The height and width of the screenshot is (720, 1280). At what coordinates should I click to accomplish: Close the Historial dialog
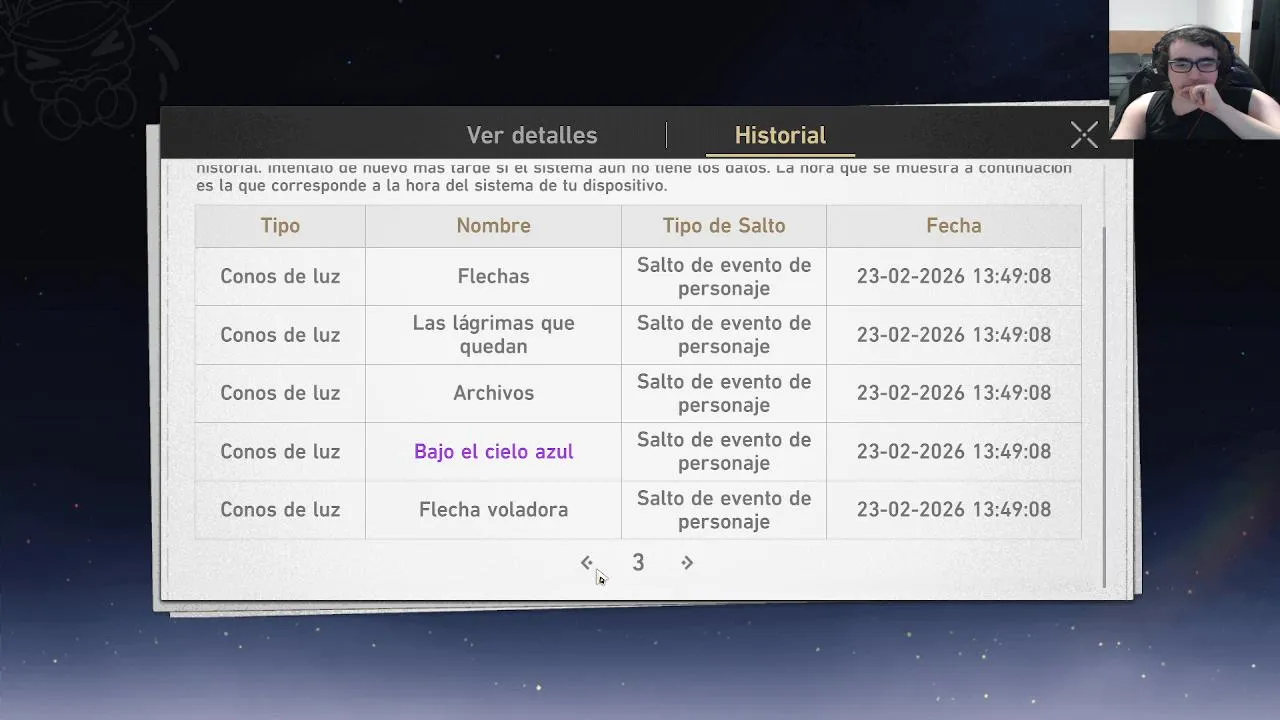[1084, 135]
